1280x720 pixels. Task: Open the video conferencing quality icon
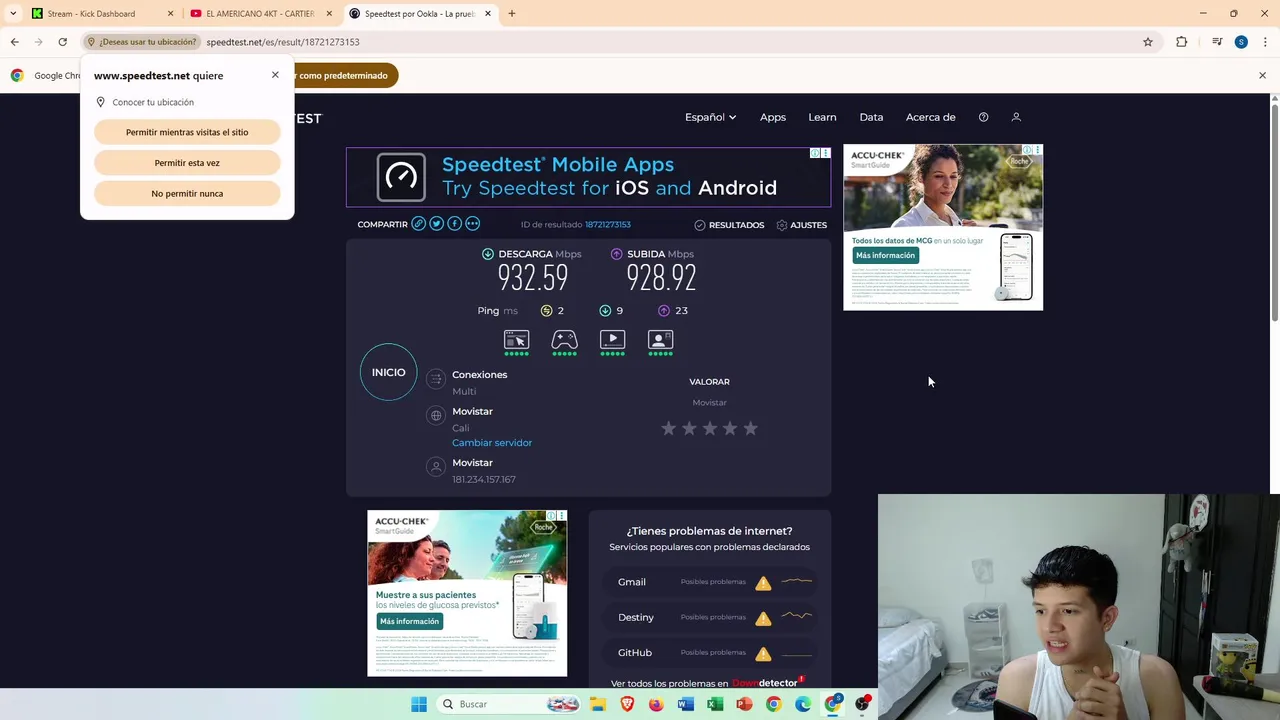click(660, 342)
